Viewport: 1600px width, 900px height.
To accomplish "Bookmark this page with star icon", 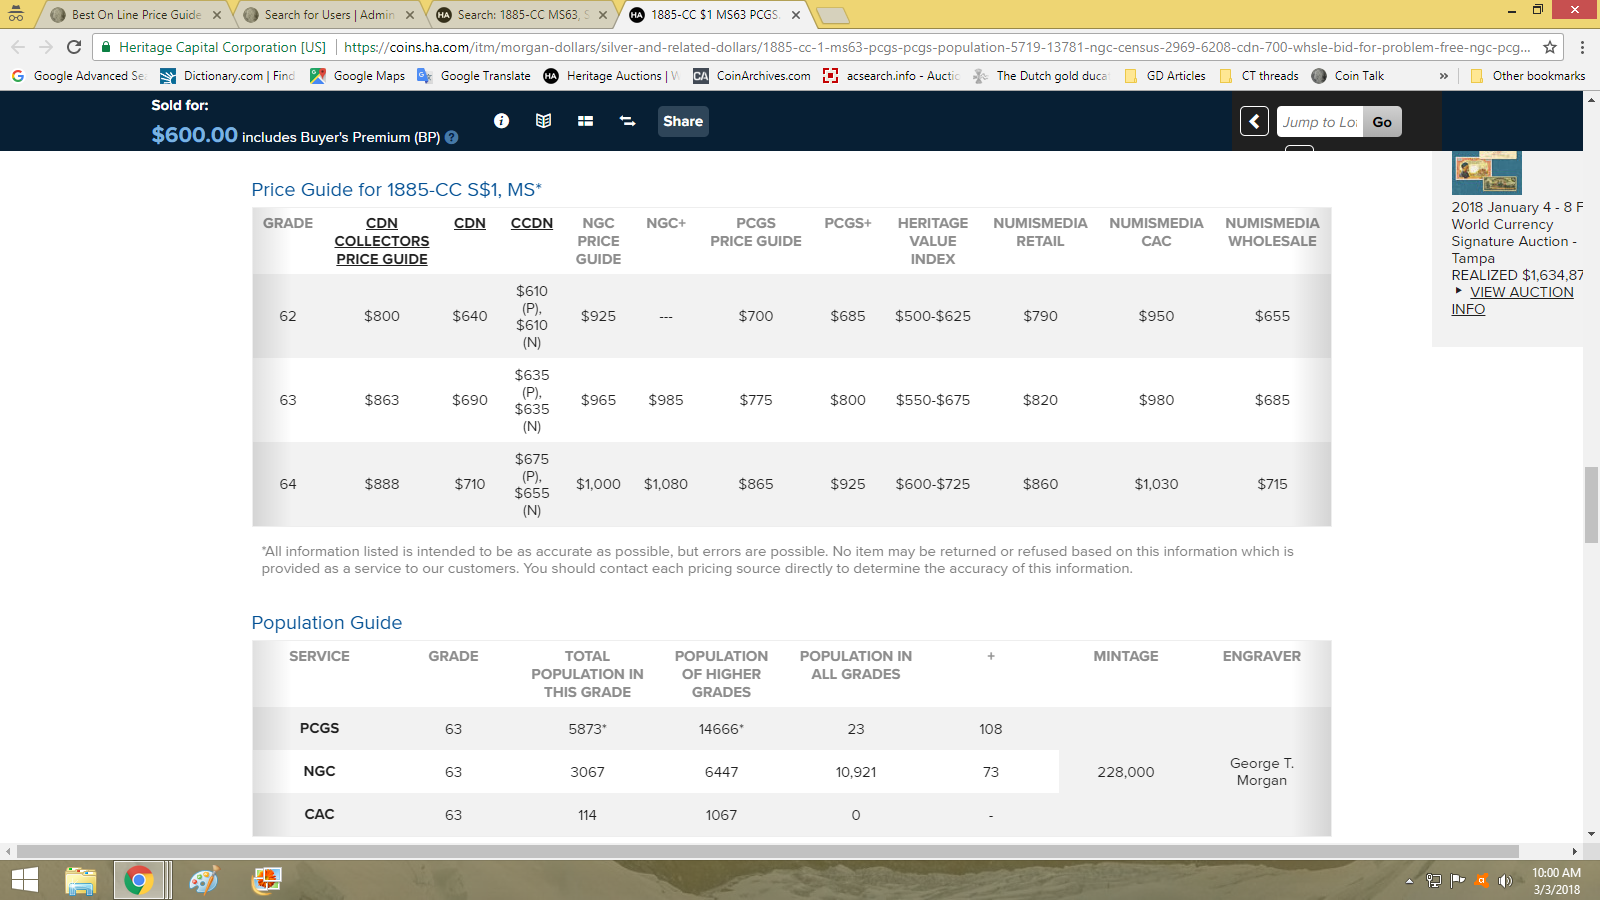I will click(1550, 47).
